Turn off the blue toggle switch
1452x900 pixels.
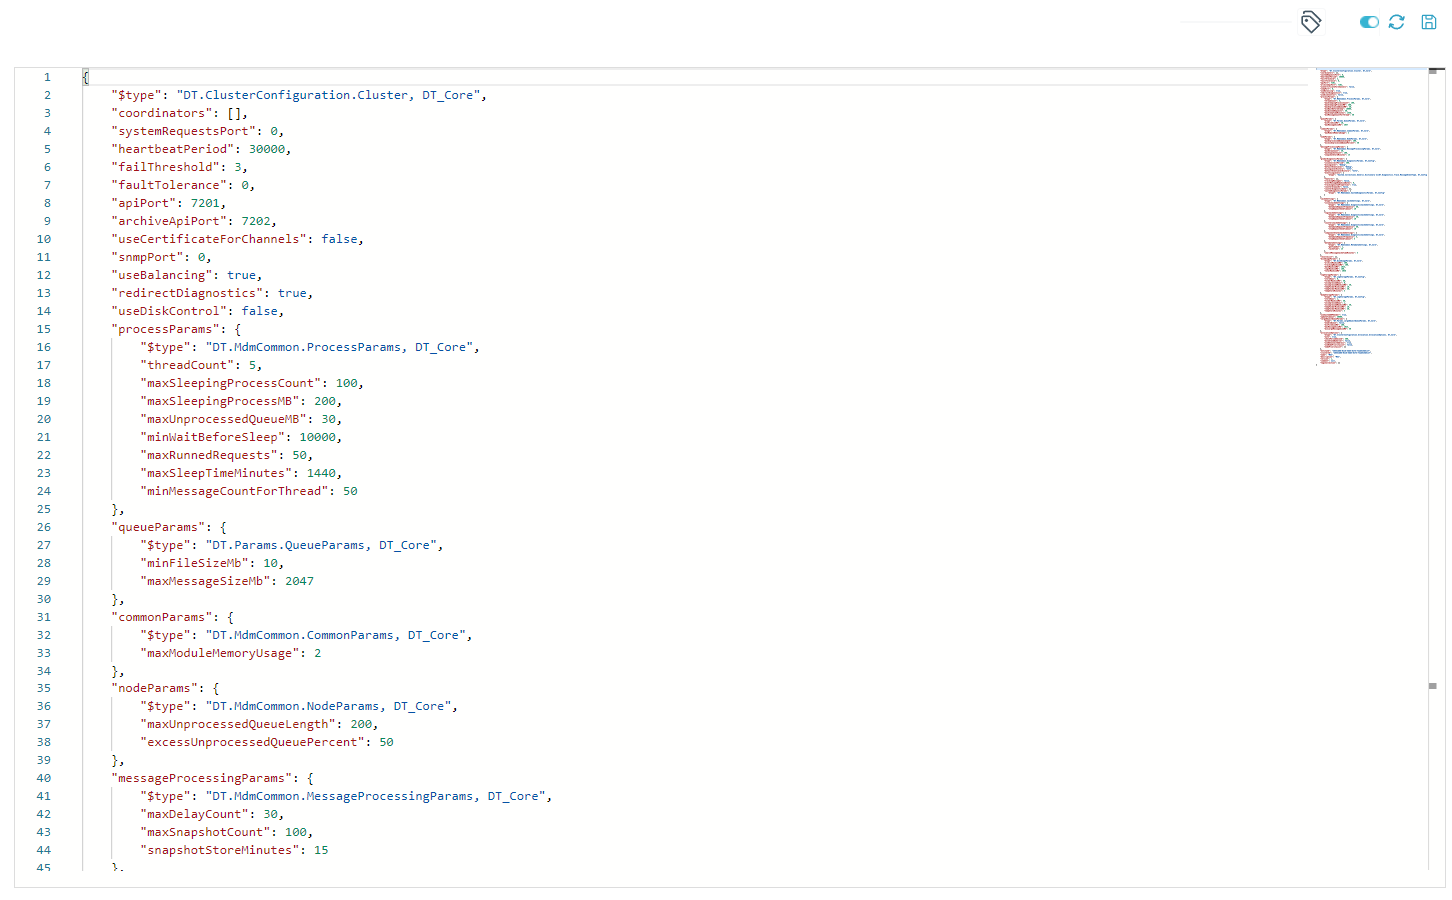pos(1369,22)
